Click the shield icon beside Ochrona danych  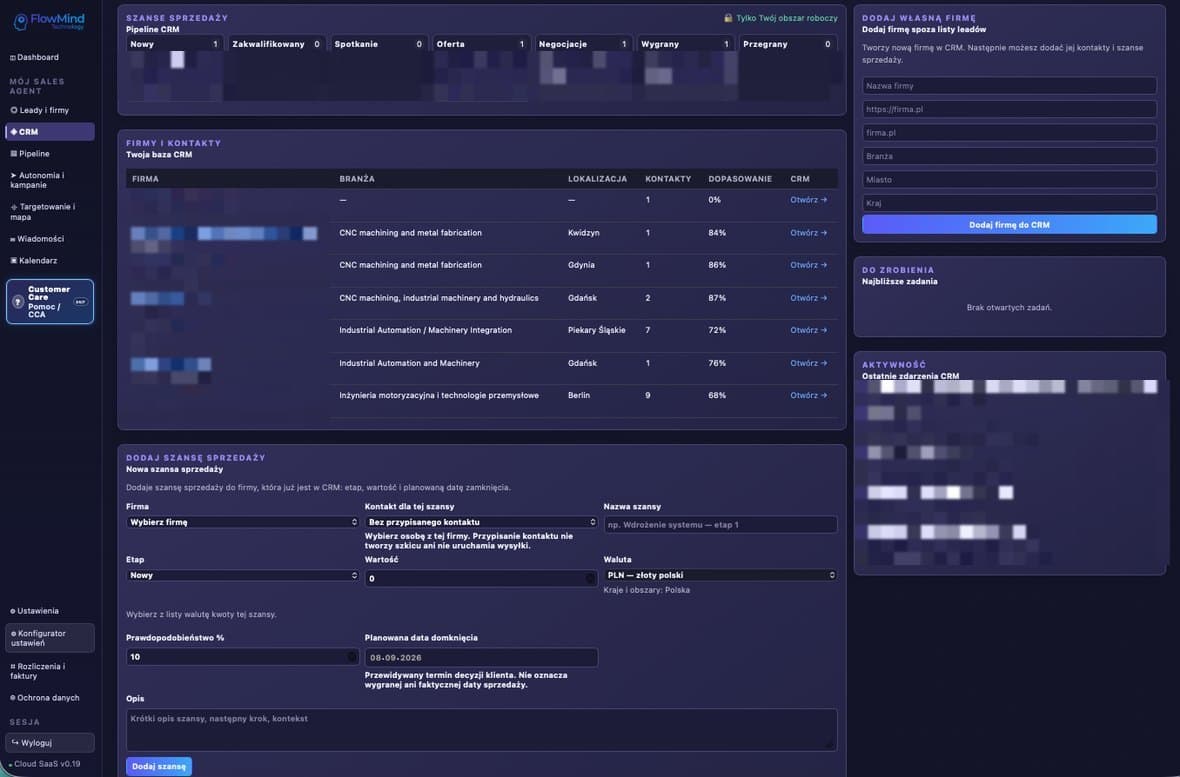13,698
